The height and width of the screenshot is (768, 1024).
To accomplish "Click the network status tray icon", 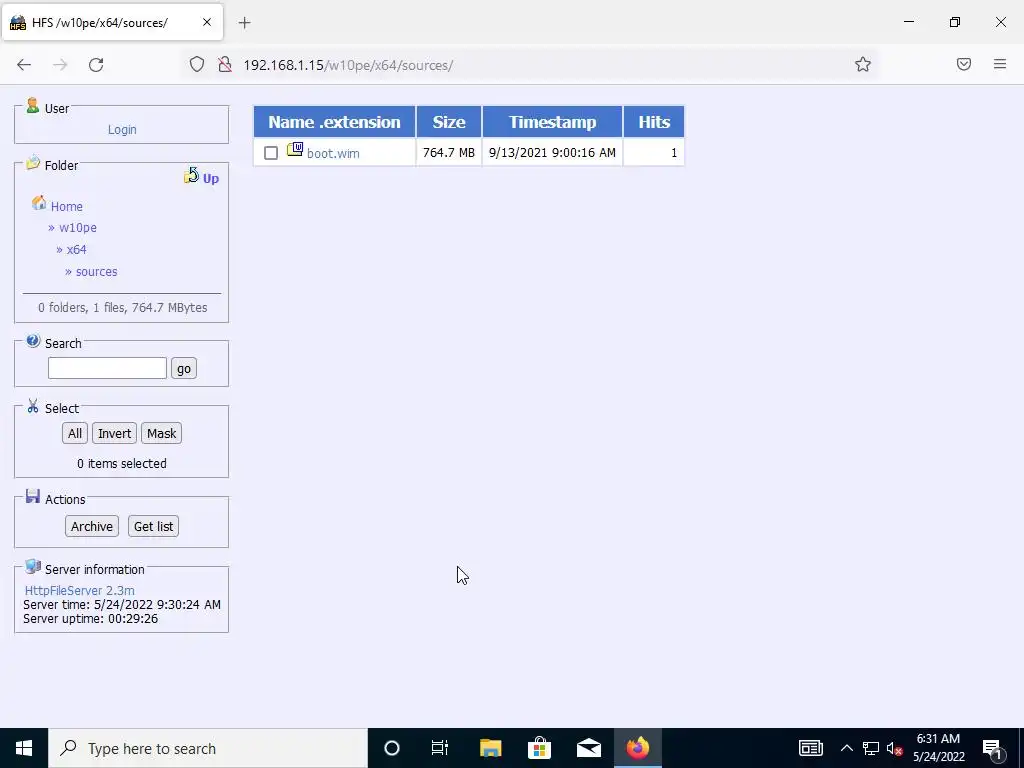I will [x=871, y=748].
